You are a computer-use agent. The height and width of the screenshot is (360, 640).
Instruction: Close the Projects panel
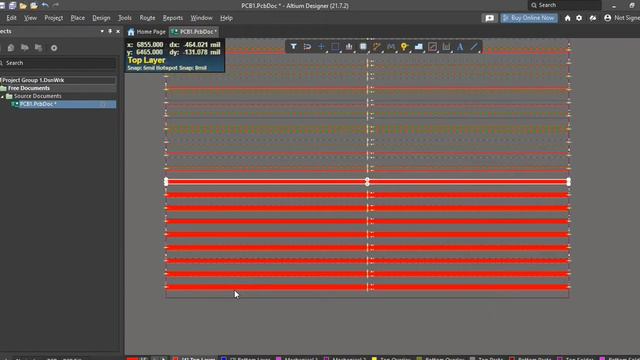tap(118, 31)
